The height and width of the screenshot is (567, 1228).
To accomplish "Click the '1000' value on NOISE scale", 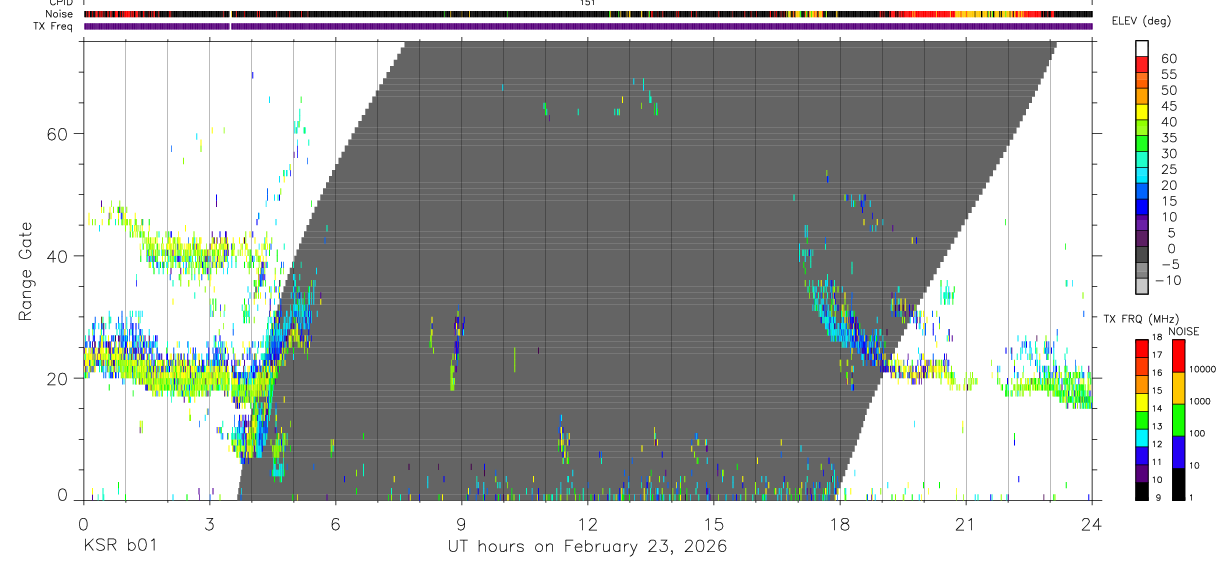I will tap(1201, 401).
